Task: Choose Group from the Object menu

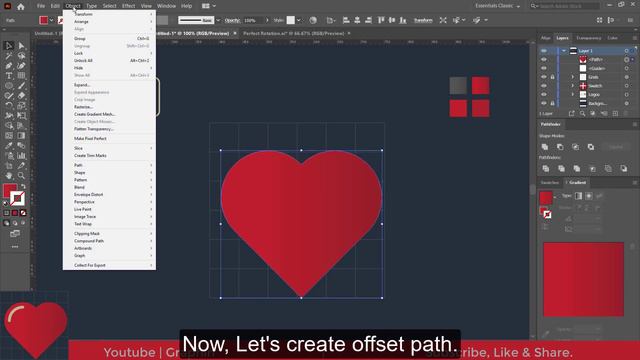Action: pos(109,38)
